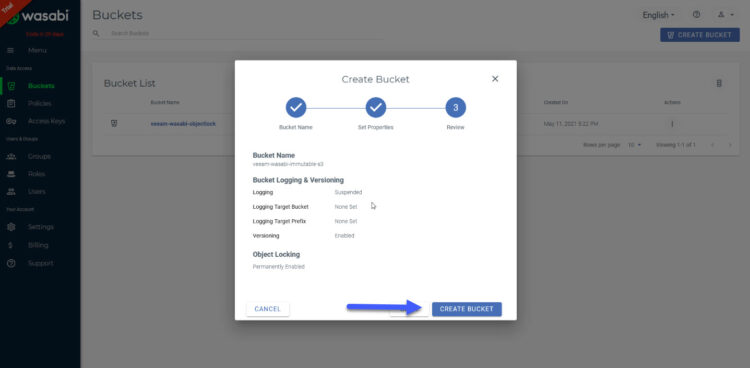The width and height of the screenshot is (750, 368).
Task: Cancel the Create Bucket dialog
Action: click(x=267, y=309)
